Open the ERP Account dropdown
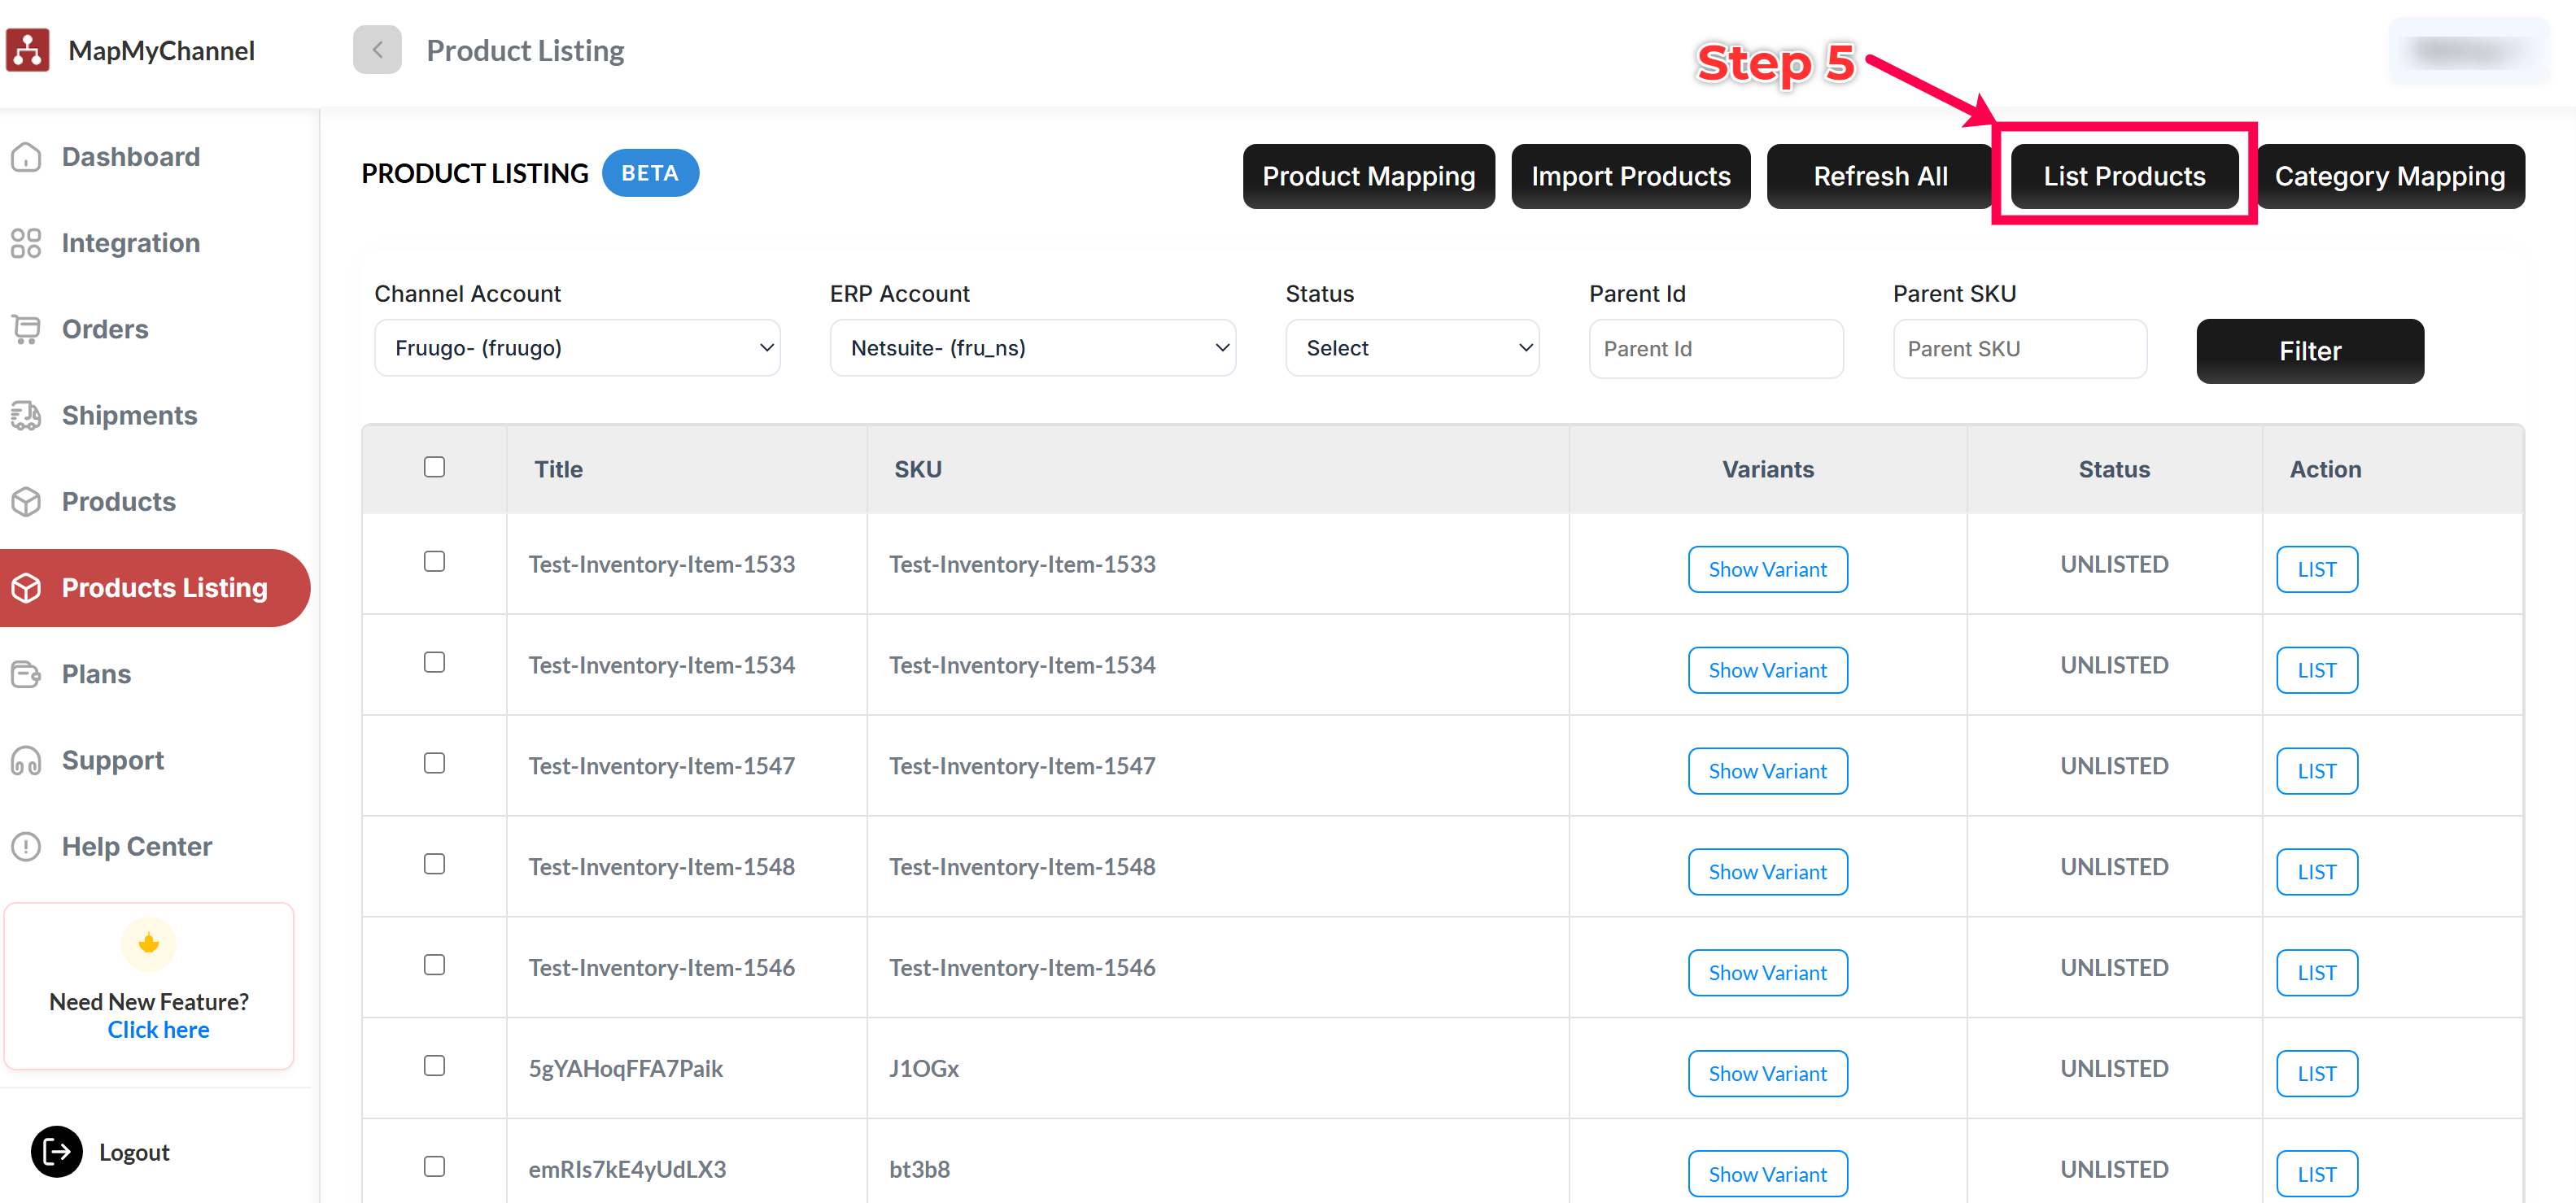 click(x=1032, y=348)
